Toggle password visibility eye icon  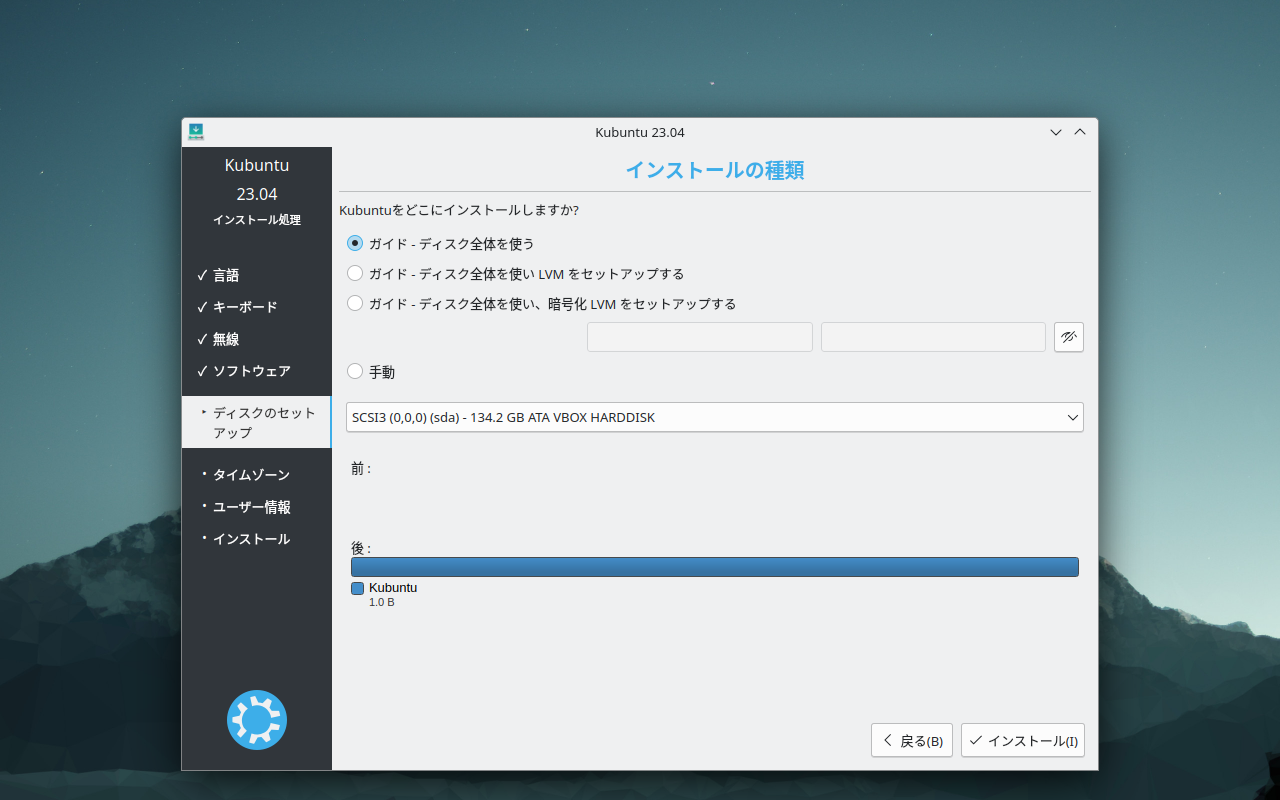(1069, 337)
